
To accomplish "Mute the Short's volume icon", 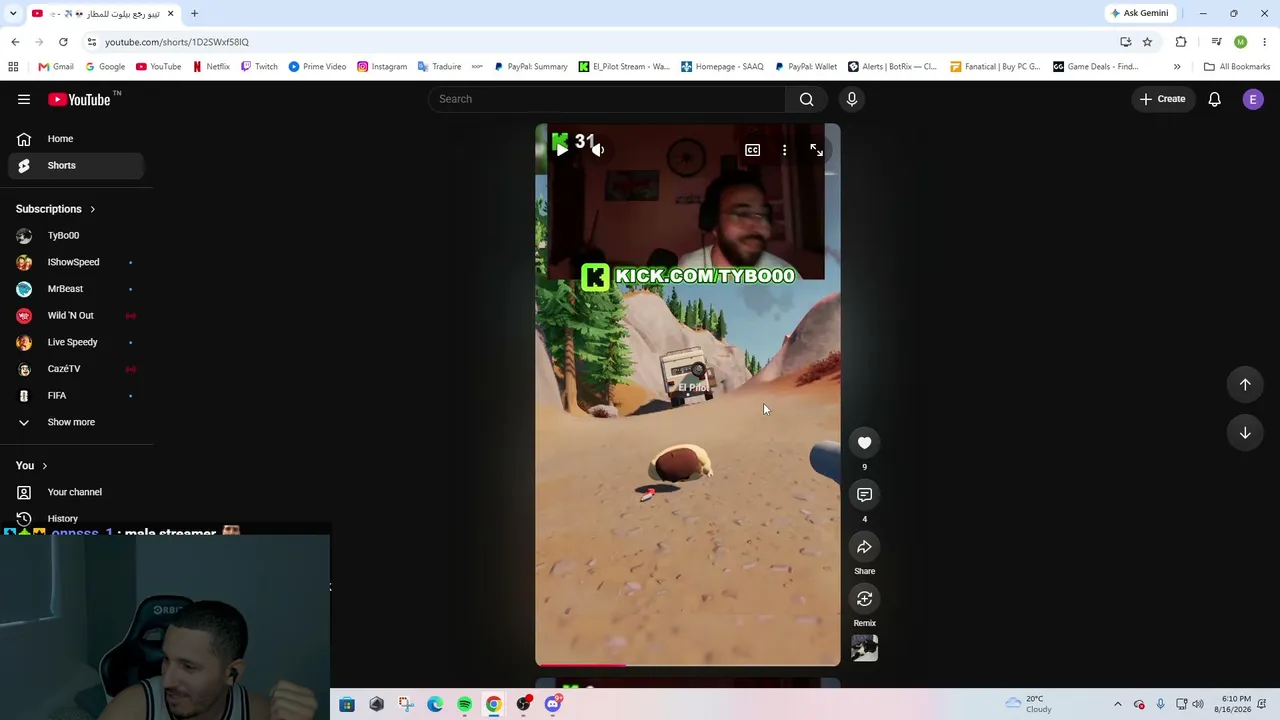I will coord(597,149).
